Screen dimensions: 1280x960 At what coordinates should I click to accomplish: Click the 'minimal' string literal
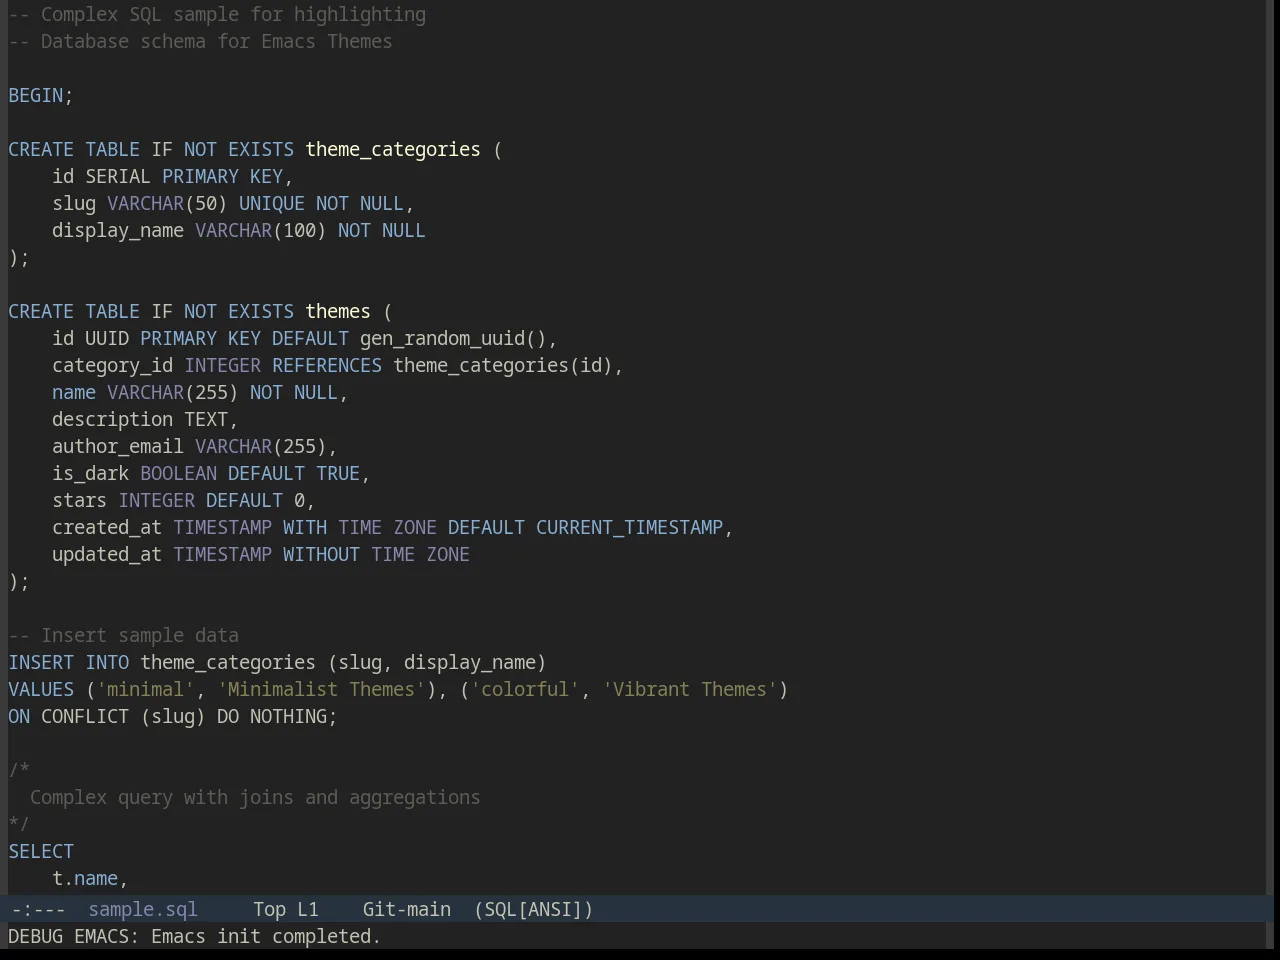[145, 690]
